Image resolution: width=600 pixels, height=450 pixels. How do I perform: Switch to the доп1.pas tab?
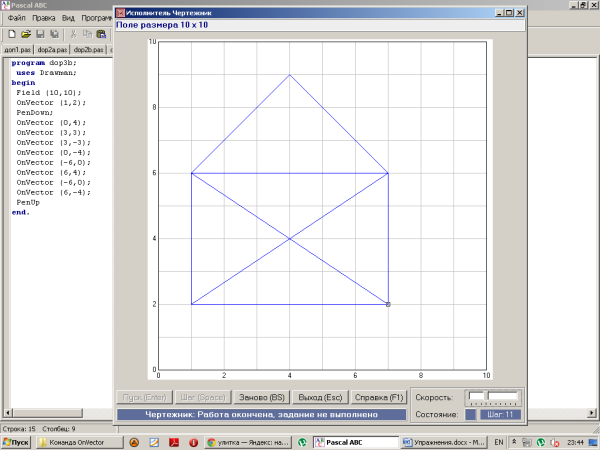pos(18,48)
